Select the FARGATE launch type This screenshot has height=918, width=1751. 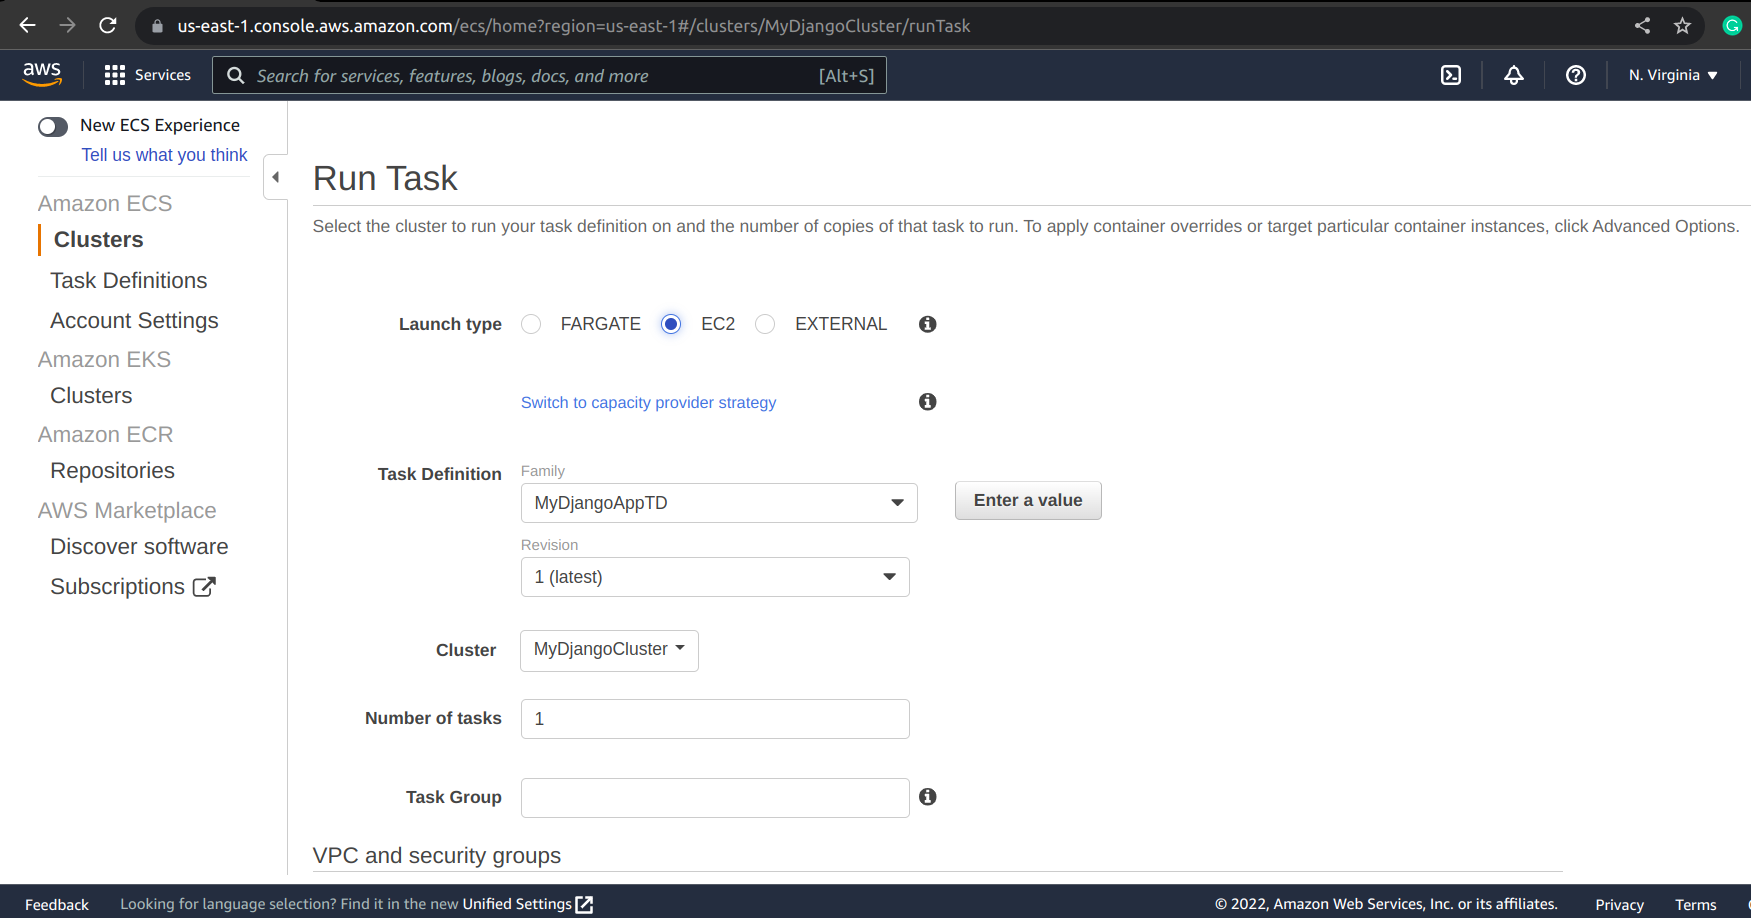tap(531, 324)
